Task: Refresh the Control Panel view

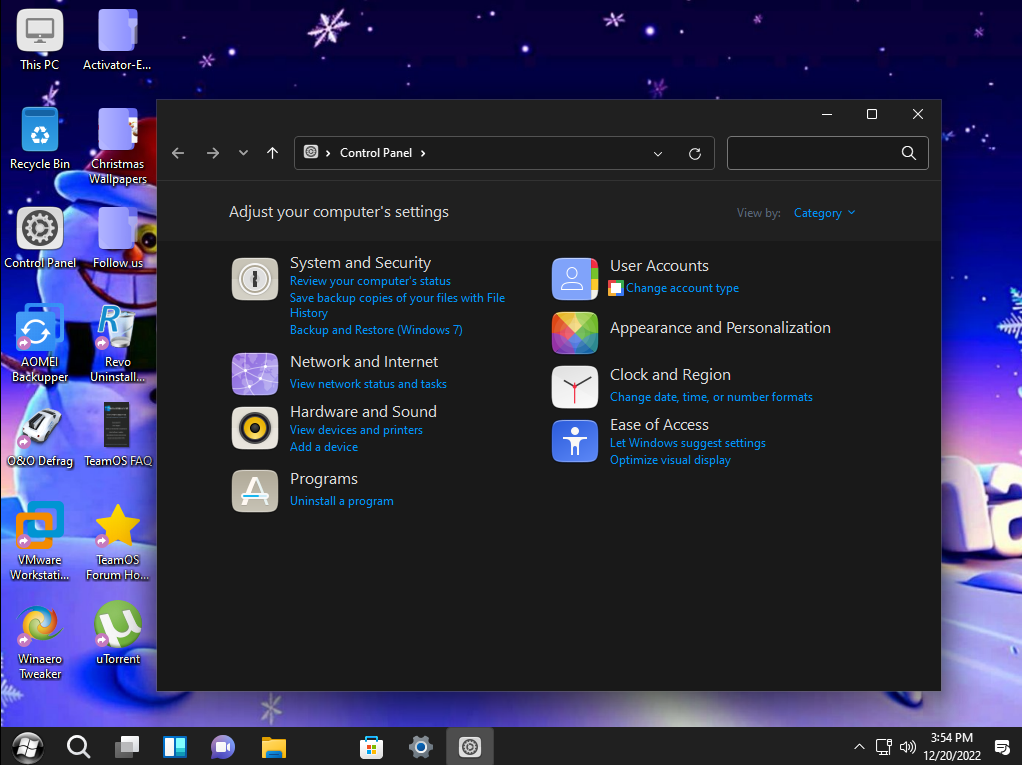Action: click(x=695, y=153)
